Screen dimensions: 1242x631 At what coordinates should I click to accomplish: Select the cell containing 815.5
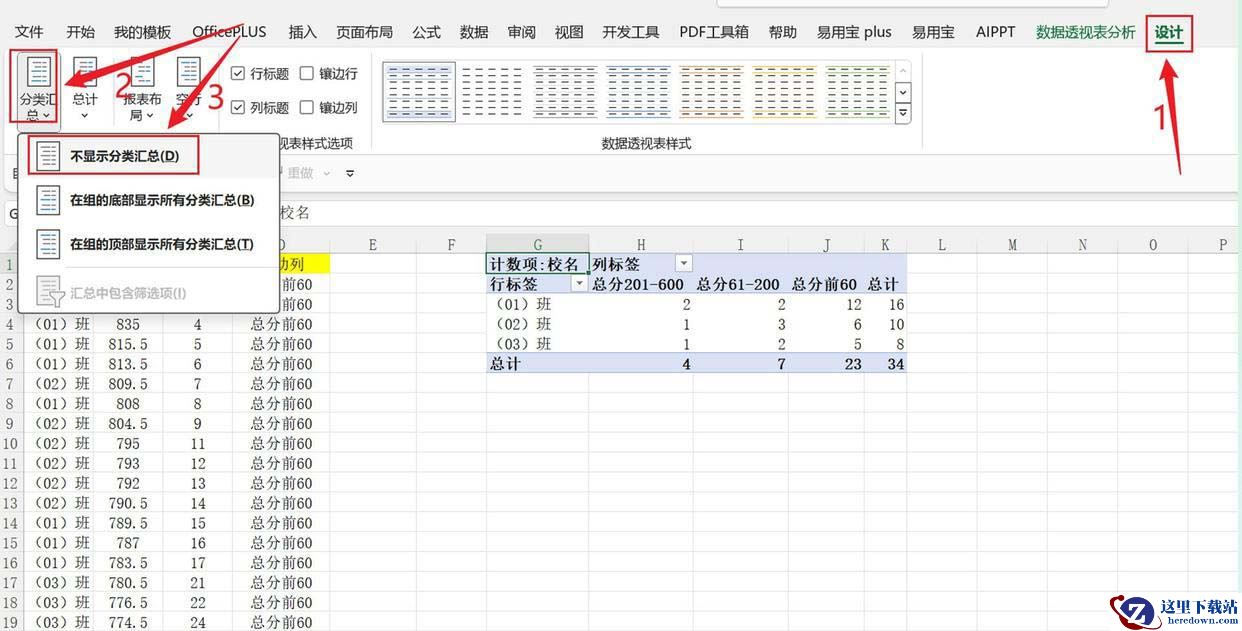coord(128,344)
